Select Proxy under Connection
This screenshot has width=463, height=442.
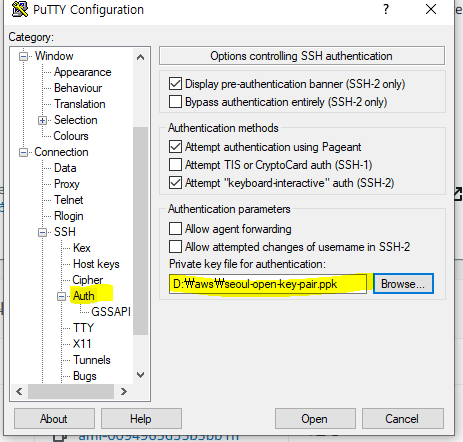67,184
